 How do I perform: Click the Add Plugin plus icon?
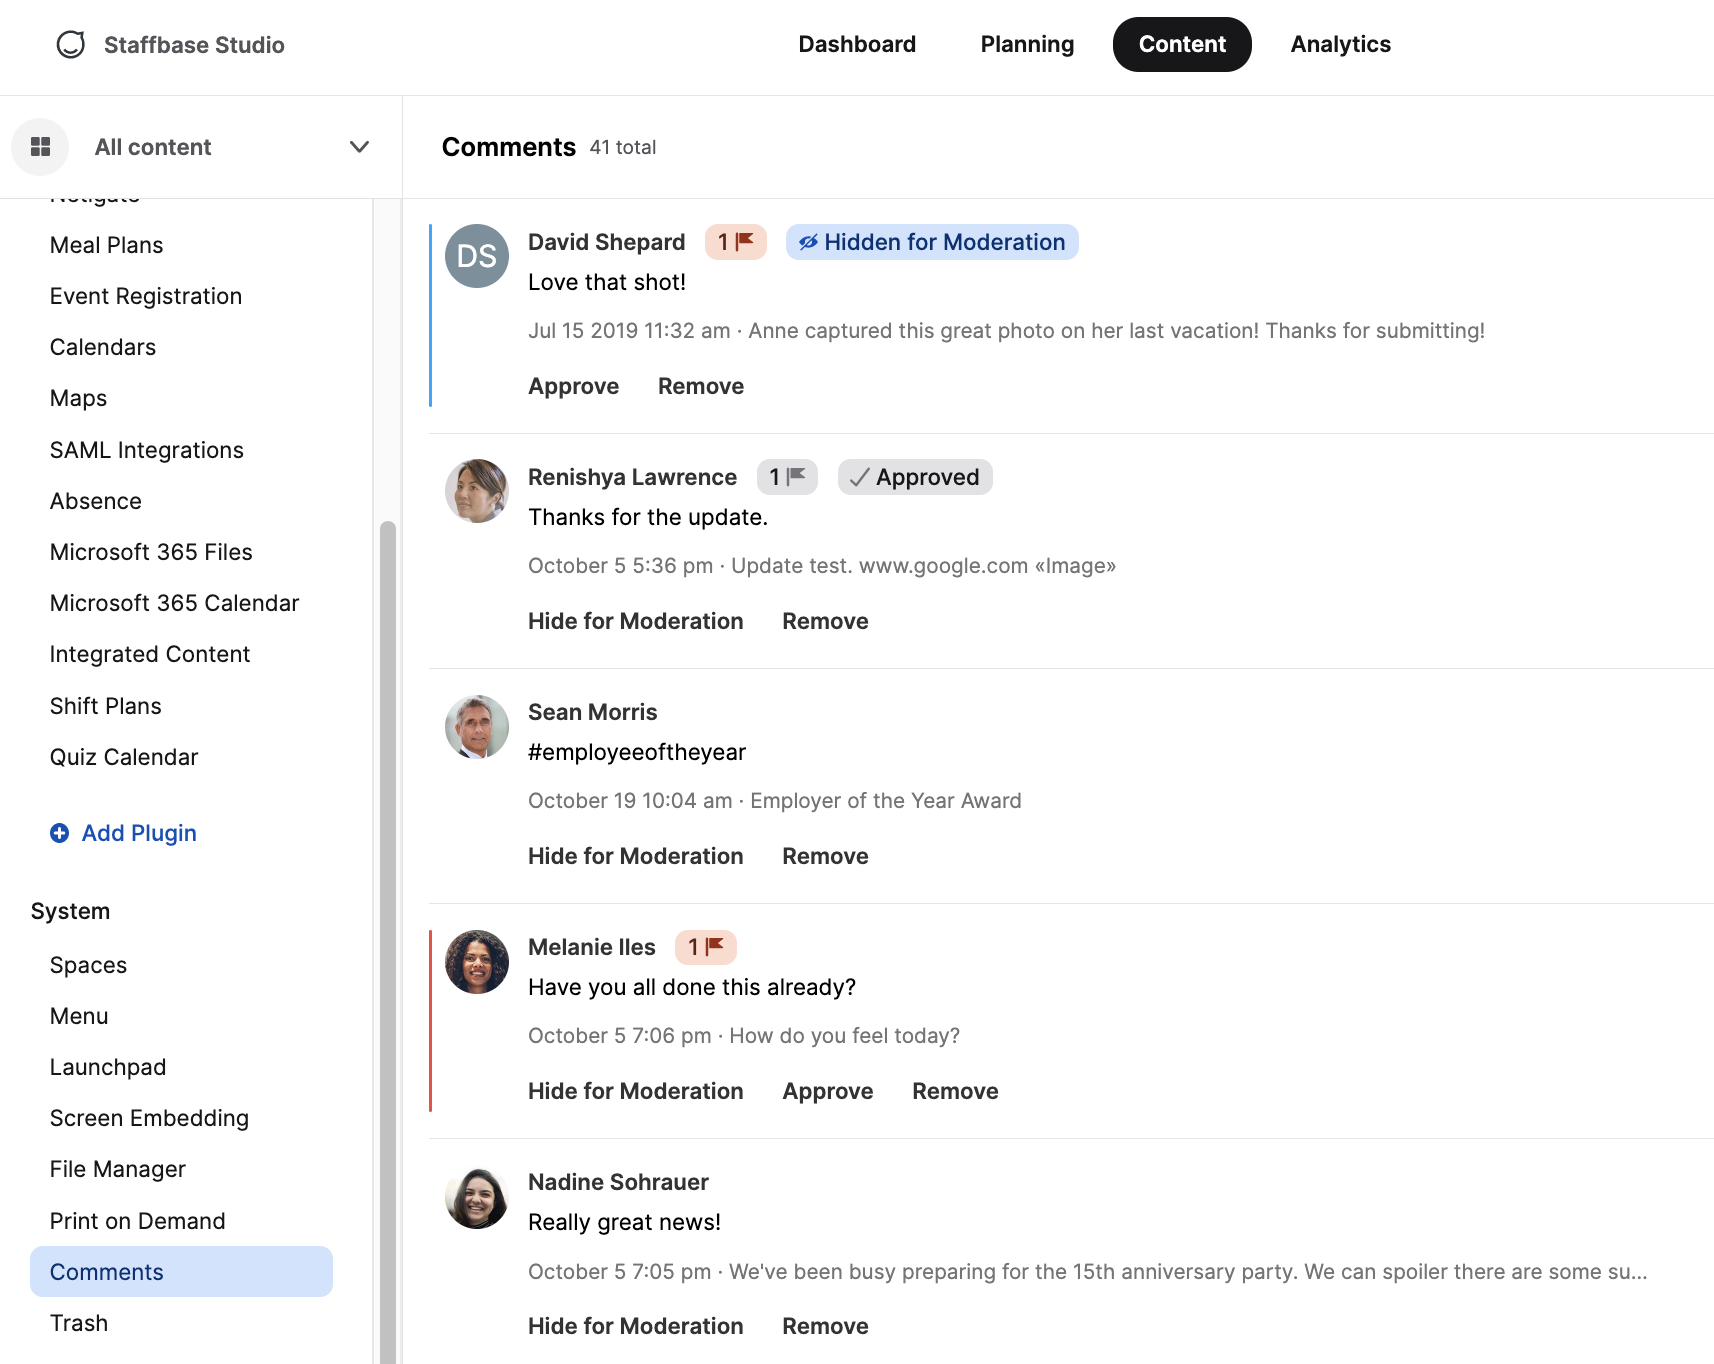click(x=60, y=833)
